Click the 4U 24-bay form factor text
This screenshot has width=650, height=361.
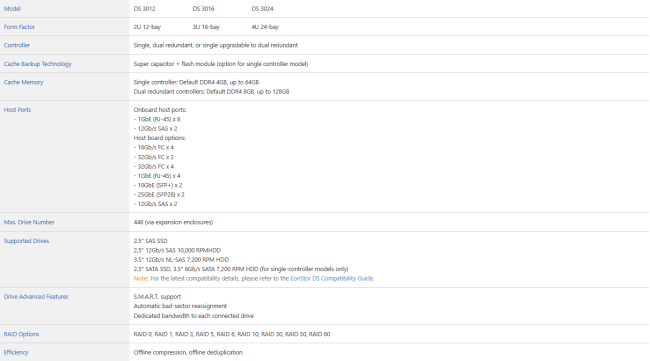265,27
